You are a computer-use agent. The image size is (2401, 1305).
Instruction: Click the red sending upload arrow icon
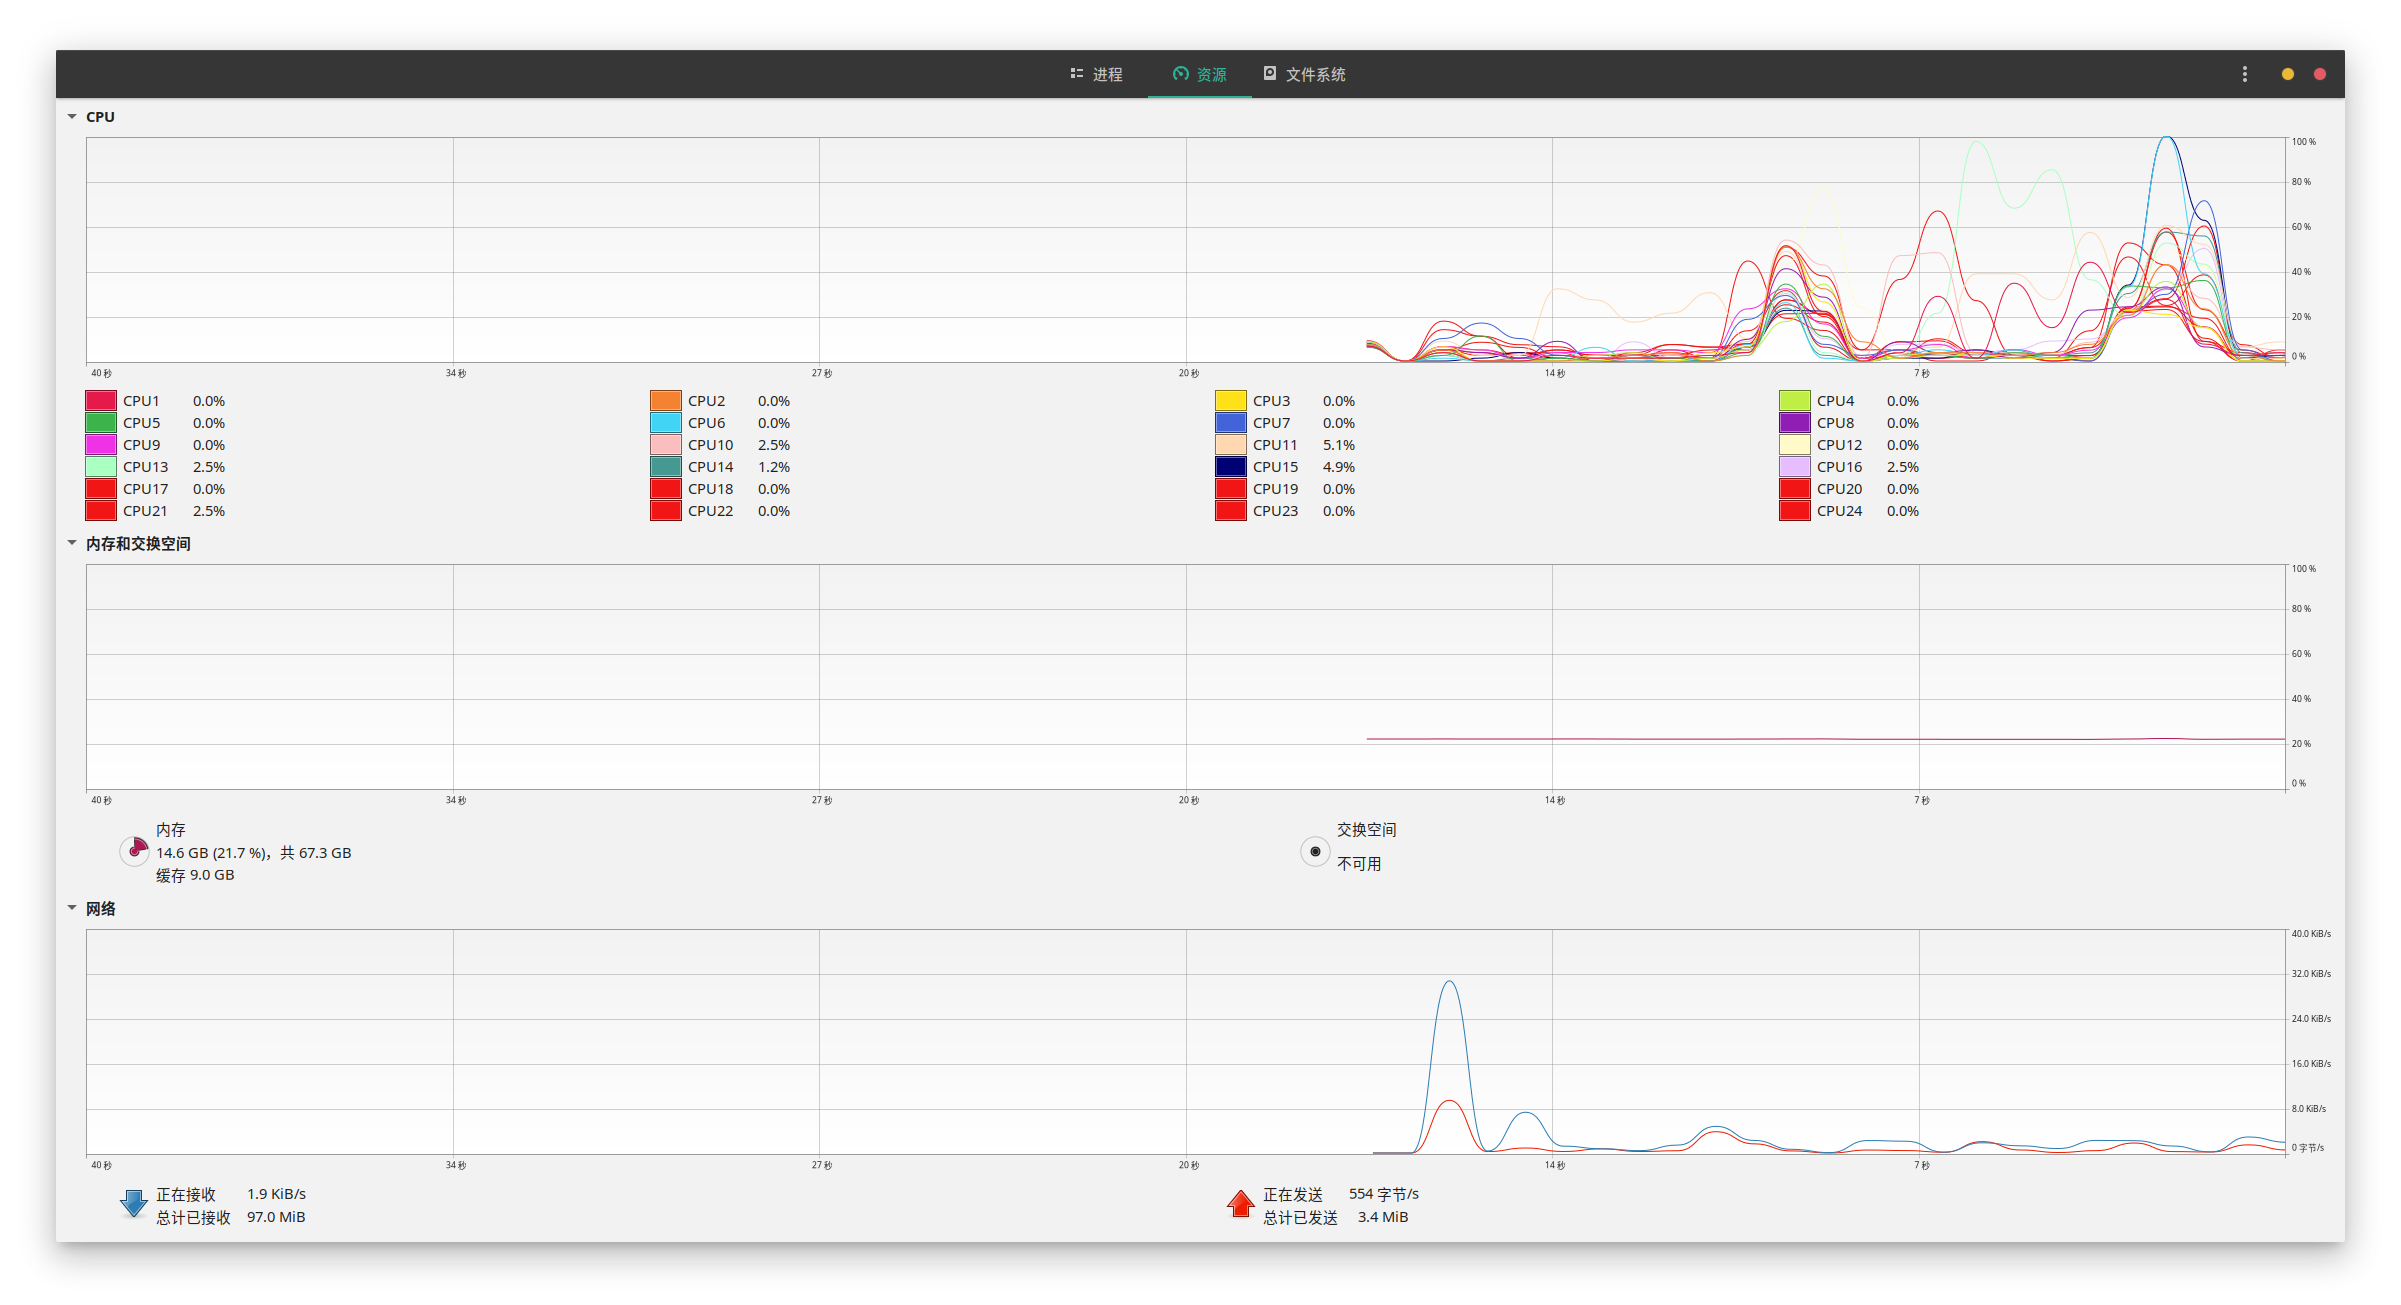1240,1204
